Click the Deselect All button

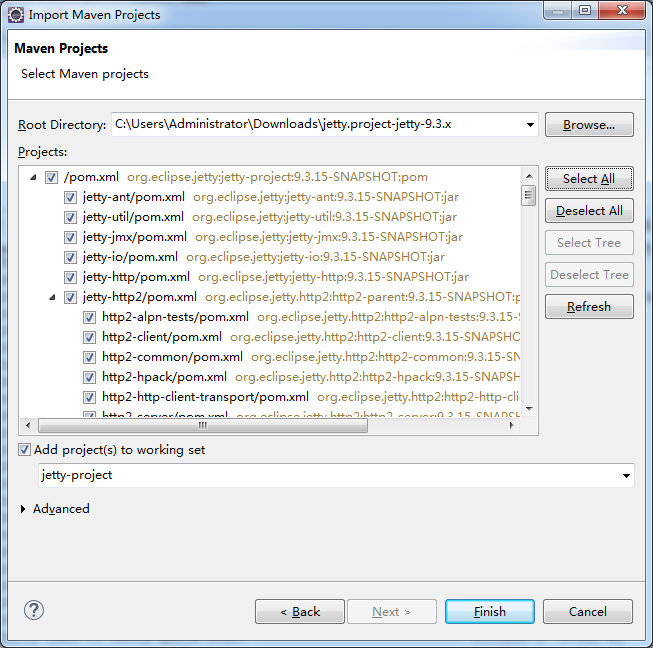[x=589, y=211]
